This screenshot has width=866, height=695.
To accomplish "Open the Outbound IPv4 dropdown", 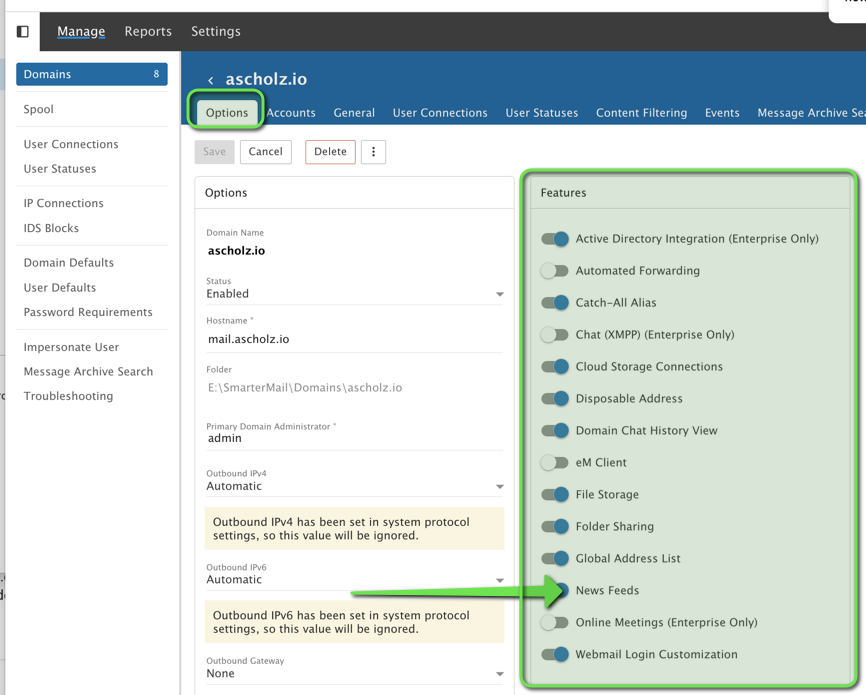I will [x=354, y=486].
